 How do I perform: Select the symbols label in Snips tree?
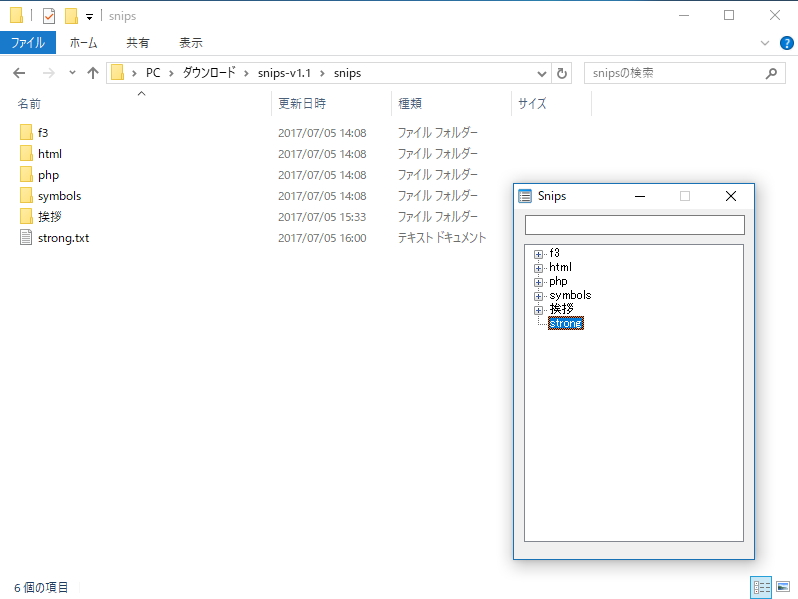[570, 295]
